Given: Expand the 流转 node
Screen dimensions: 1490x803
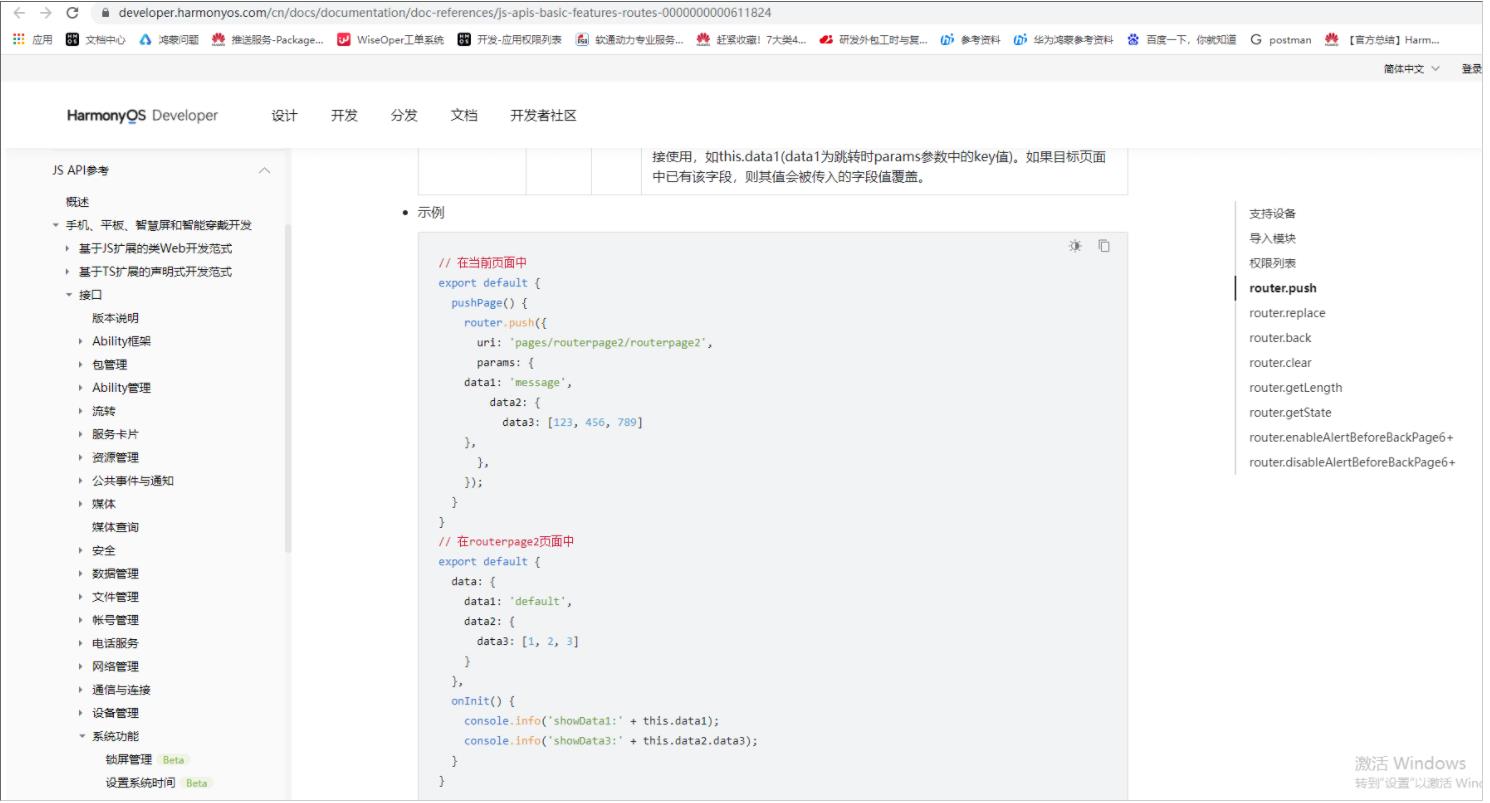Looking at the screenshot, I should pyautogui.click(x=81, y=411).
